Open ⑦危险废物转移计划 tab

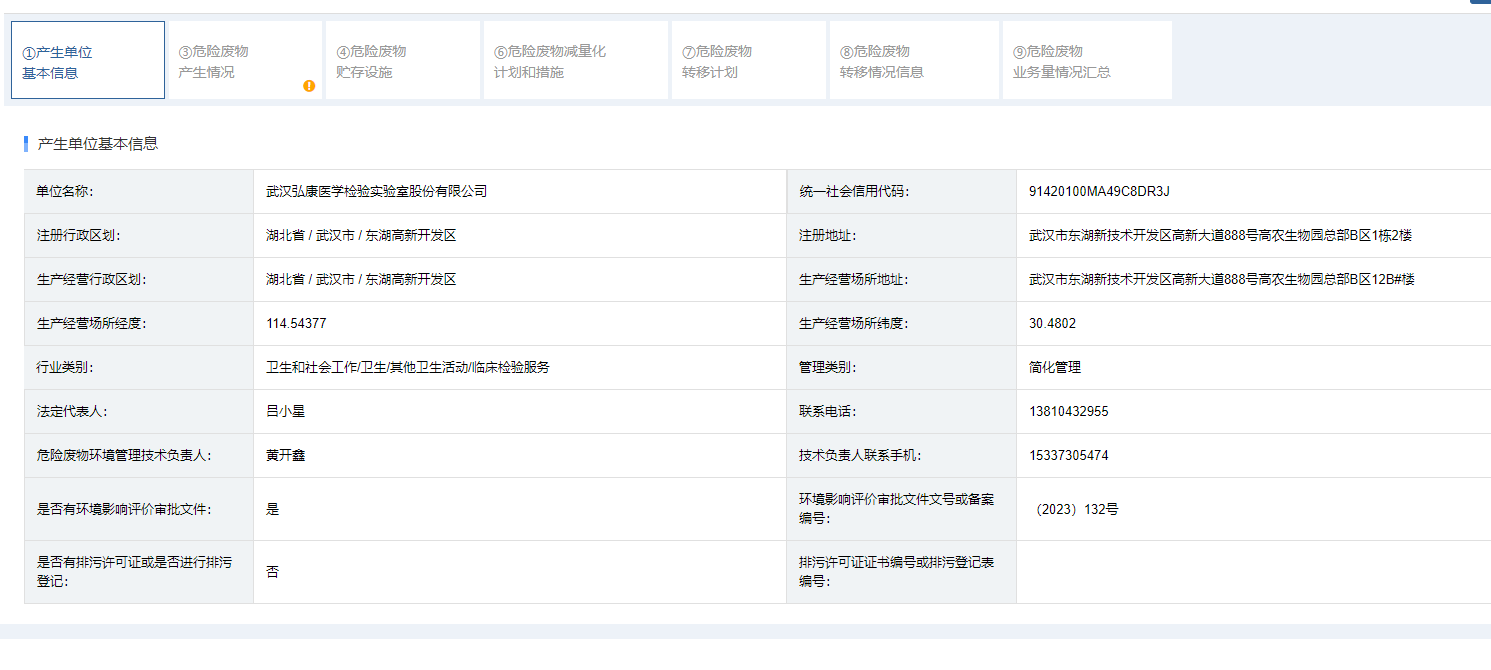coord(749,60)
